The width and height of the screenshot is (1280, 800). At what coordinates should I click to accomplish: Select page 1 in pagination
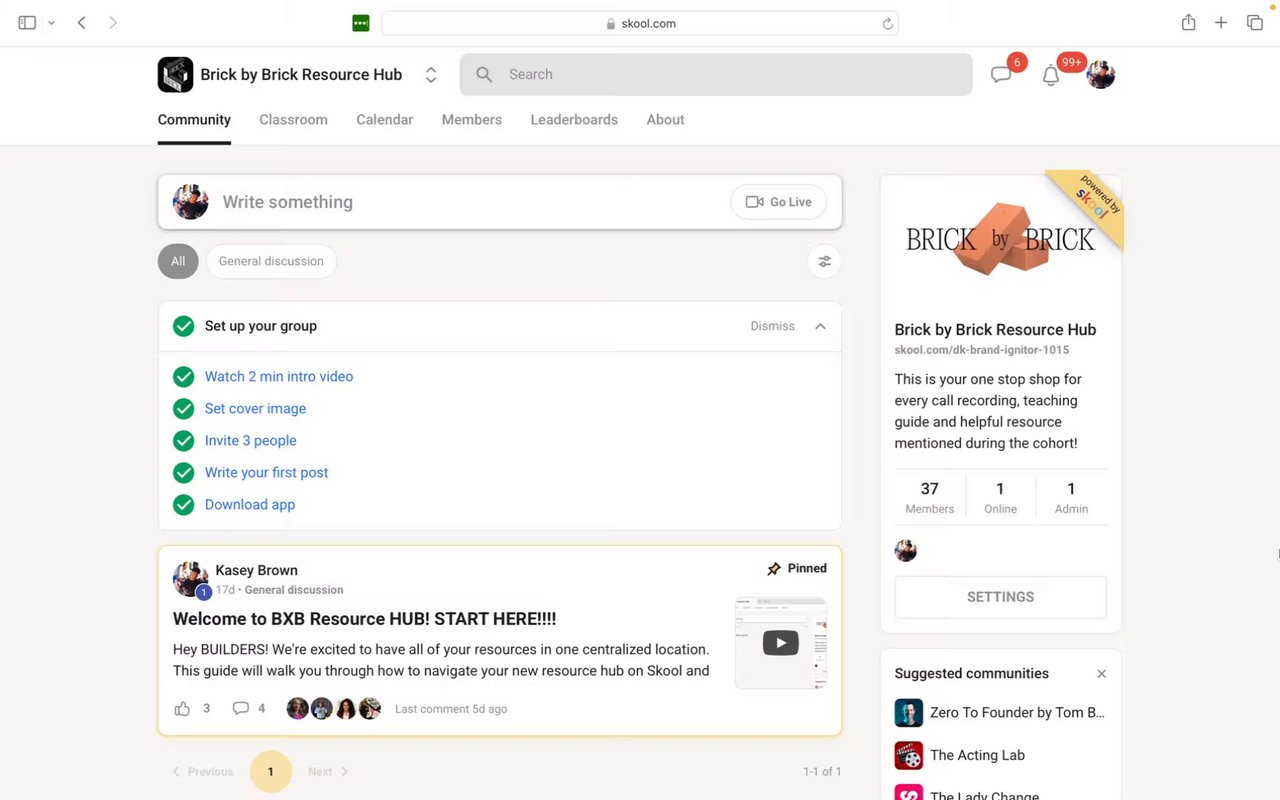tap(270, 772)
